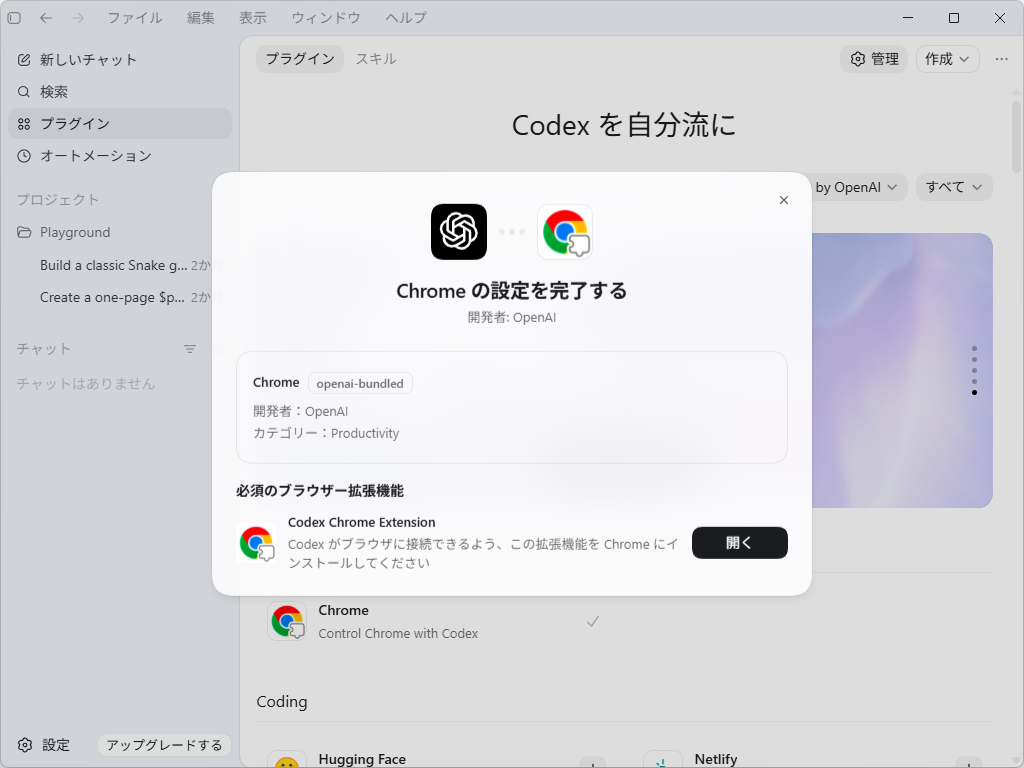Toggle the sidebar panel icon

(14, 18)
